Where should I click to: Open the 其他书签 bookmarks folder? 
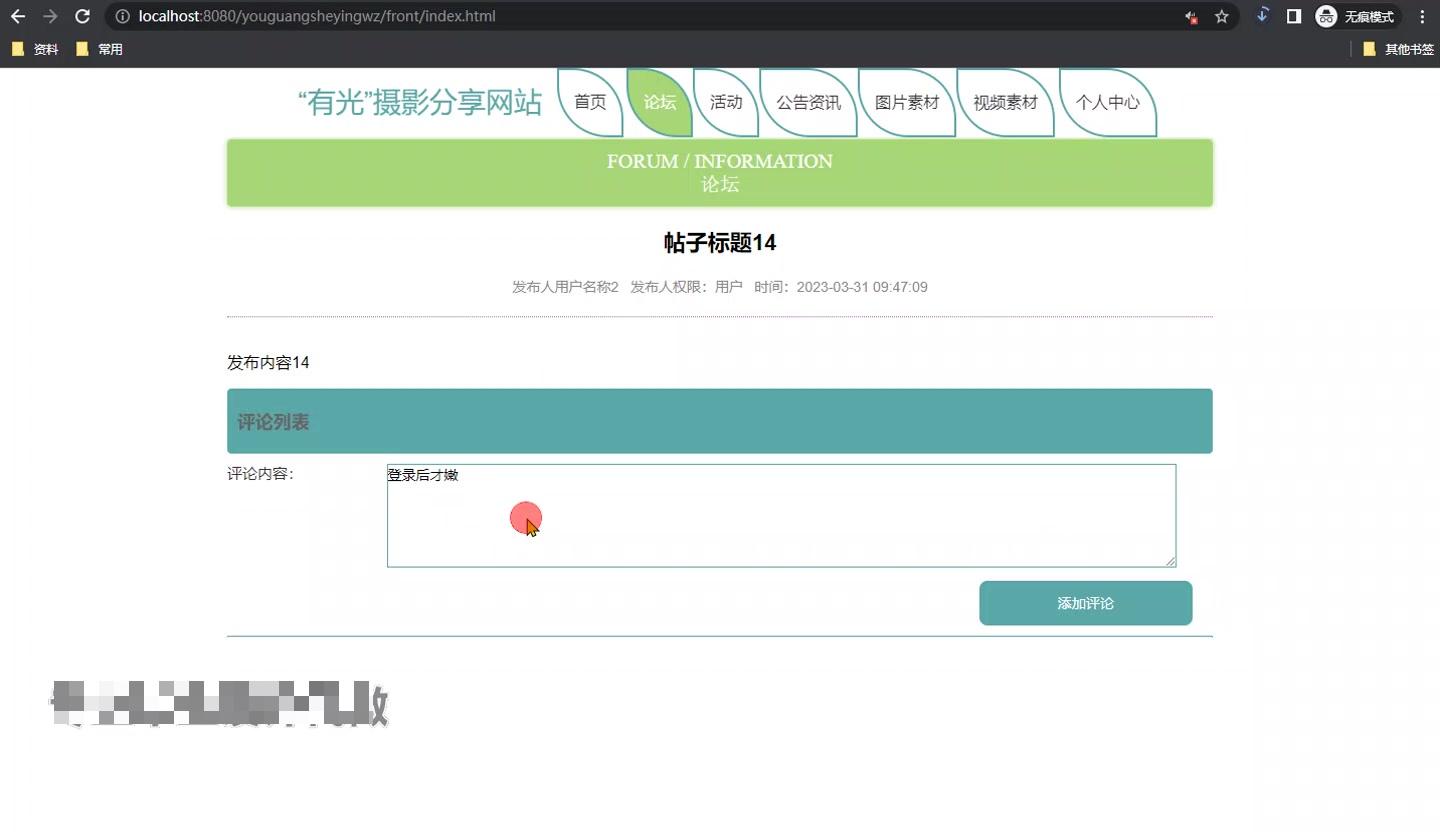[1398, 49]
